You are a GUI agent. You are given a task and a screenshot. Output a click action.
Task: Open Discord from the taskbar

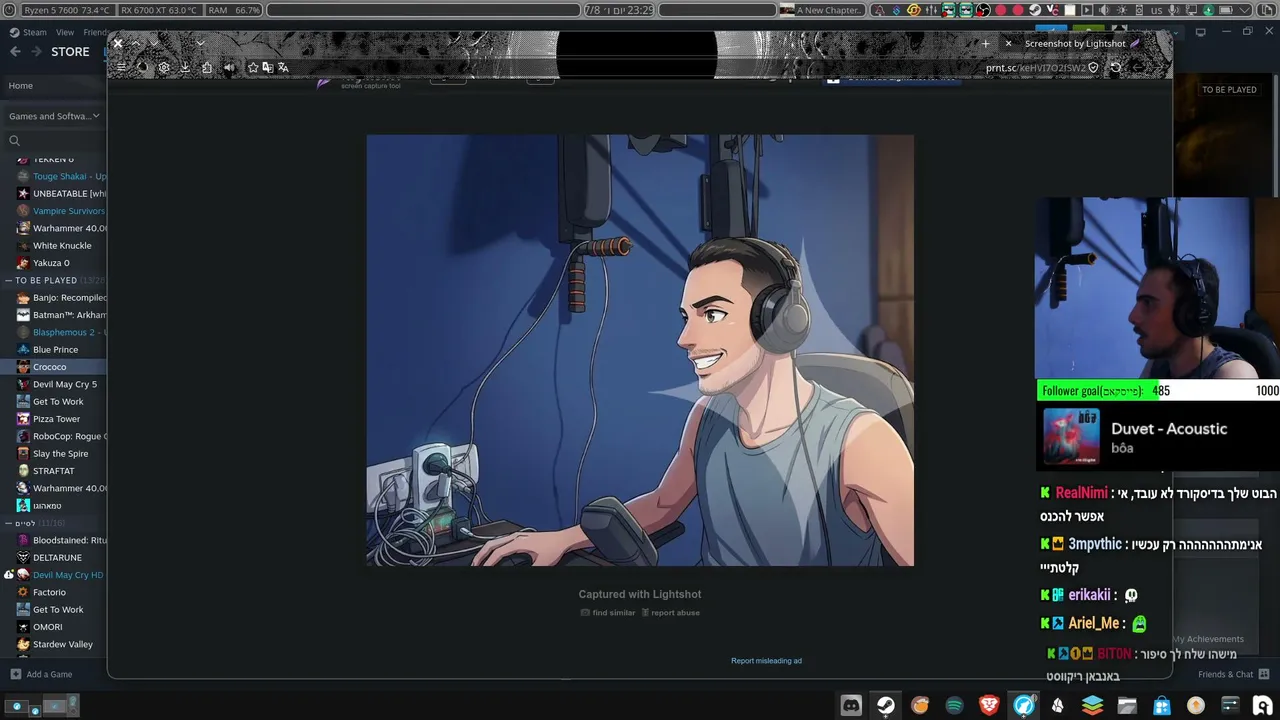851,705
